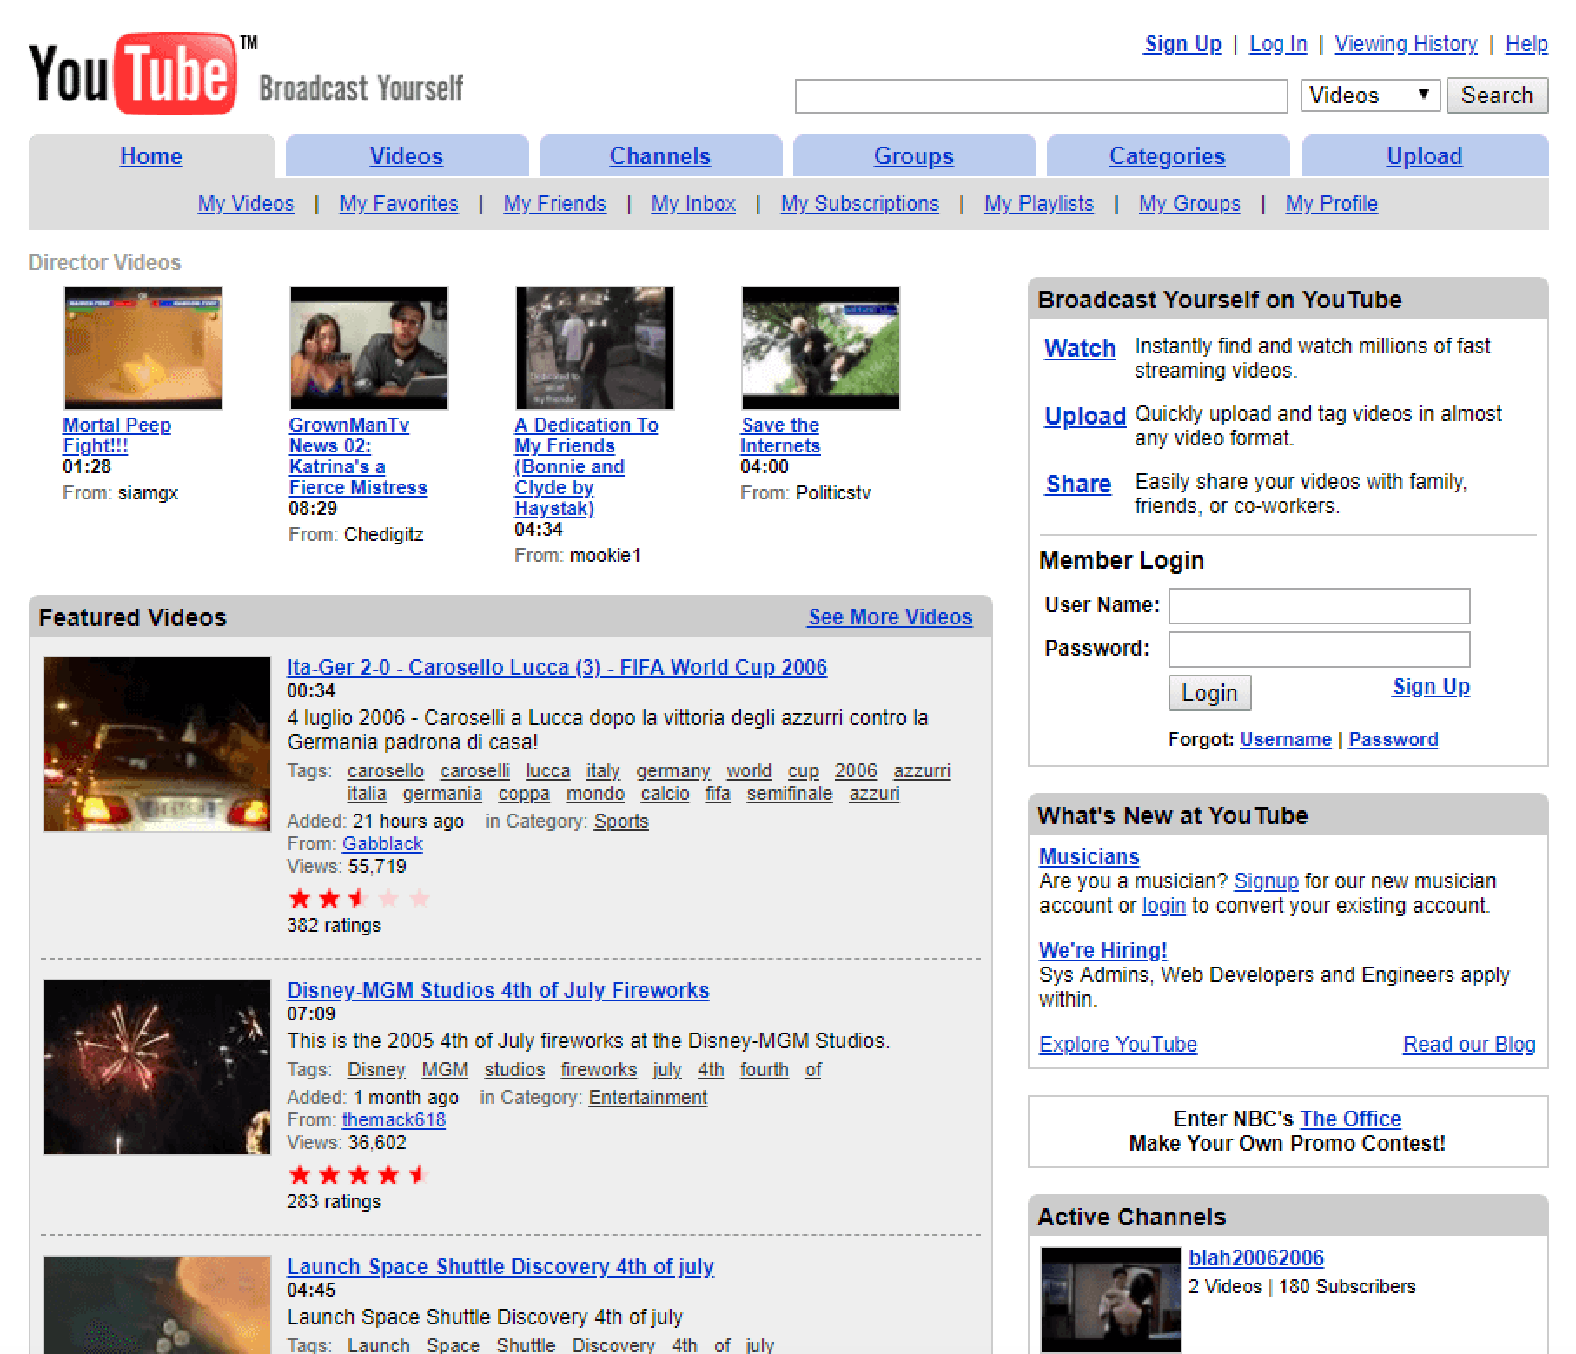Viewport: 1576px width, 1354px height.
Task: Click the Forgot Username link
Action: (1285, 739)
